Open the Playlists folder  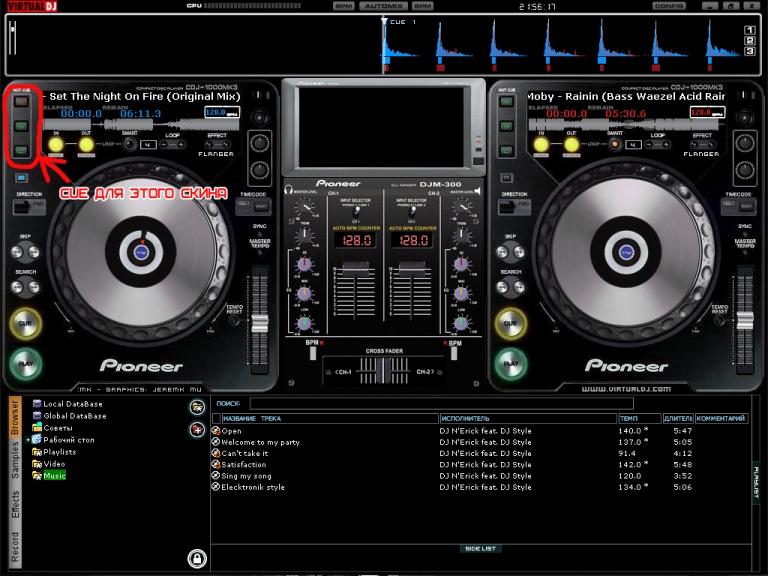(x=54, y=452)
